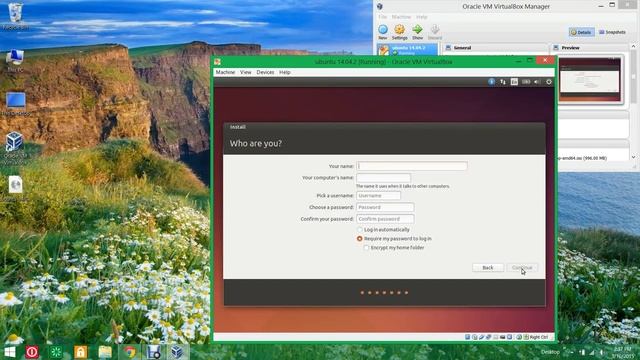Click the padlock app icon in taskbar
640x360 pixels.
coord(80,352)
